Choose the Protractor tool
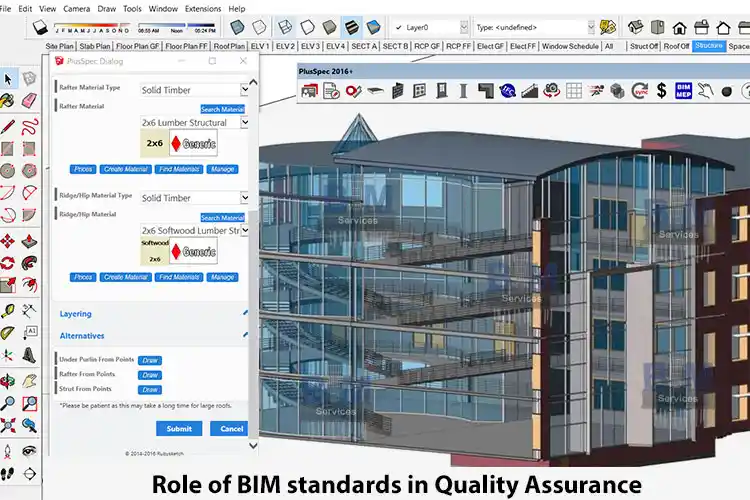 [x=8, y=333]
